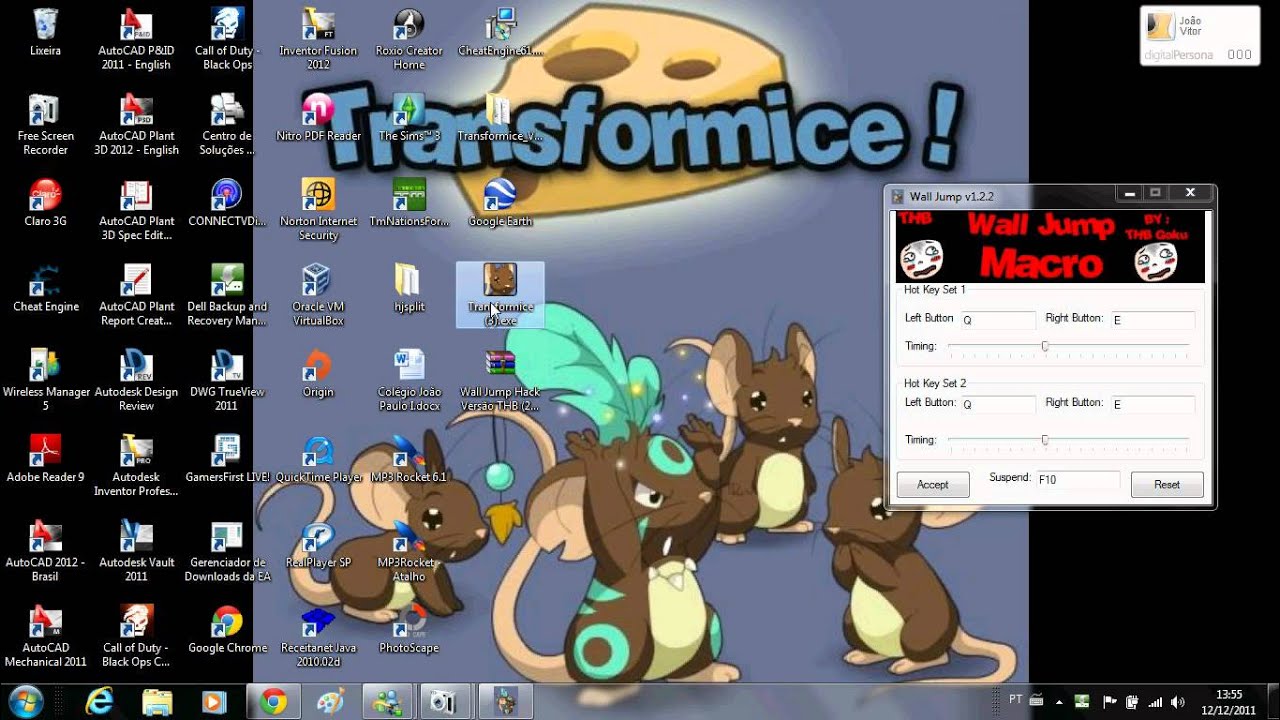Select the QuickTime Player icon
Screen dimensions: 1280x720
(318, 459)
